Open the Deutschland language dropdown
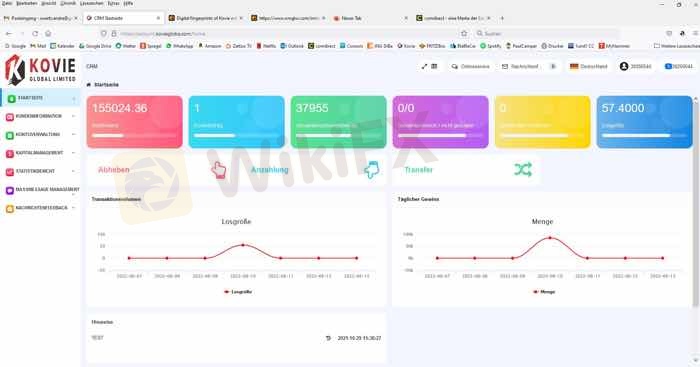700x367 pixels. pyautogui.click(x=588, y=66)
